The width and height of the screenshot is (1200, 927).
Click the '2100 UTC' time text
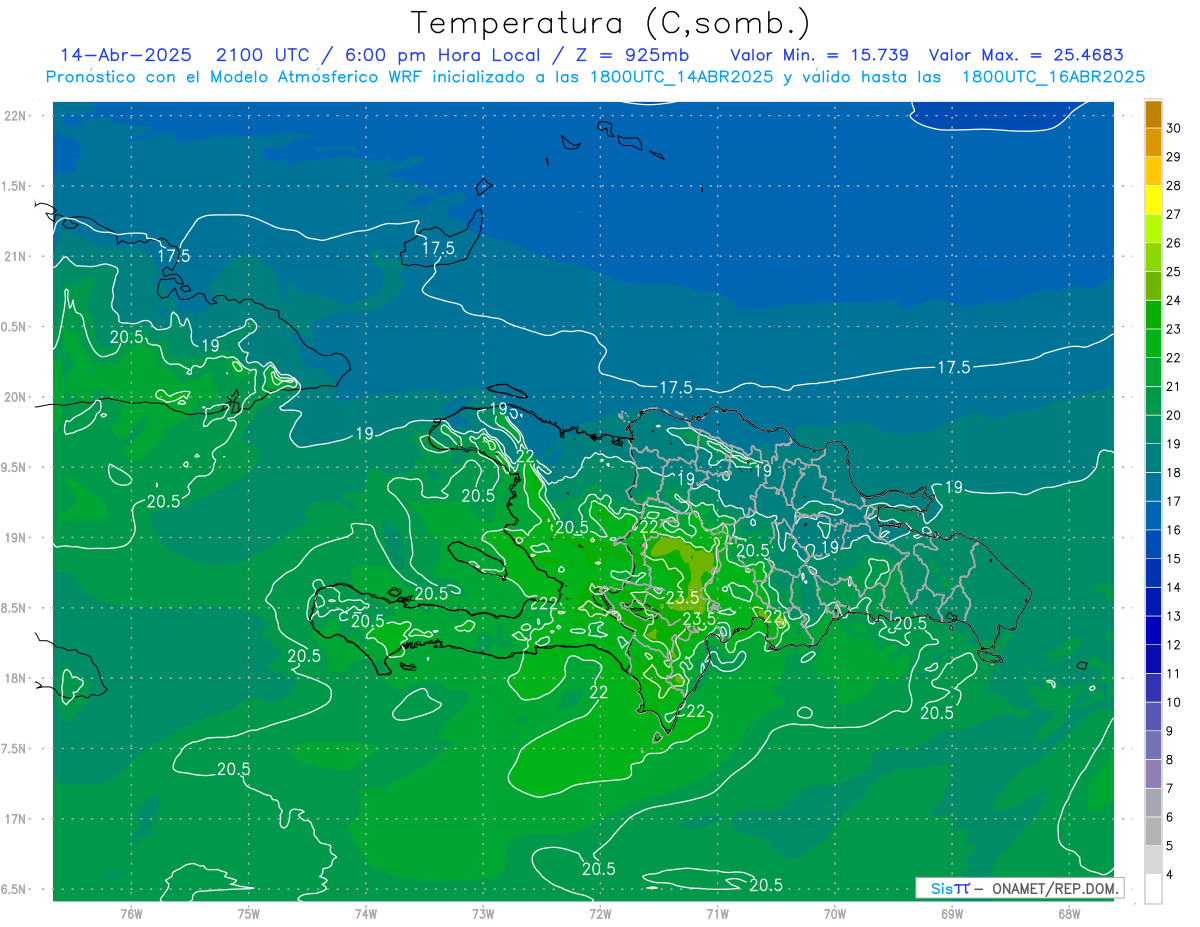(263, 55)
